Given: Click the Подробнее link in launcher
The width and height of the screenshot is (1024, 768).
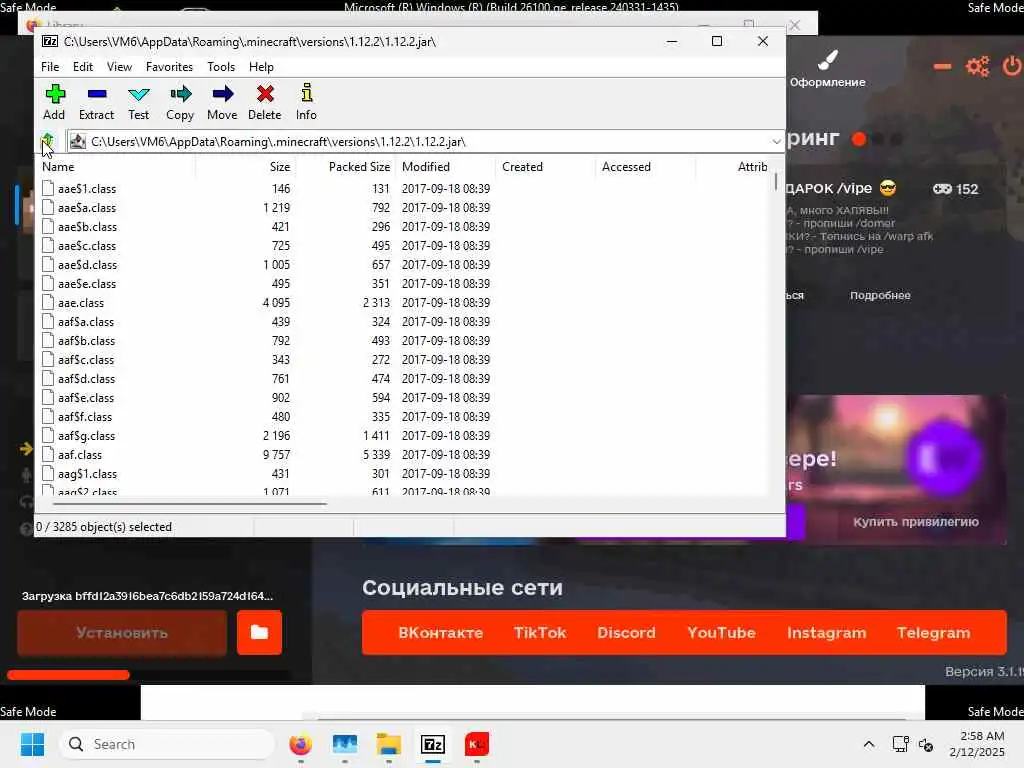Looking at the screenshot, I should [880, 295].
